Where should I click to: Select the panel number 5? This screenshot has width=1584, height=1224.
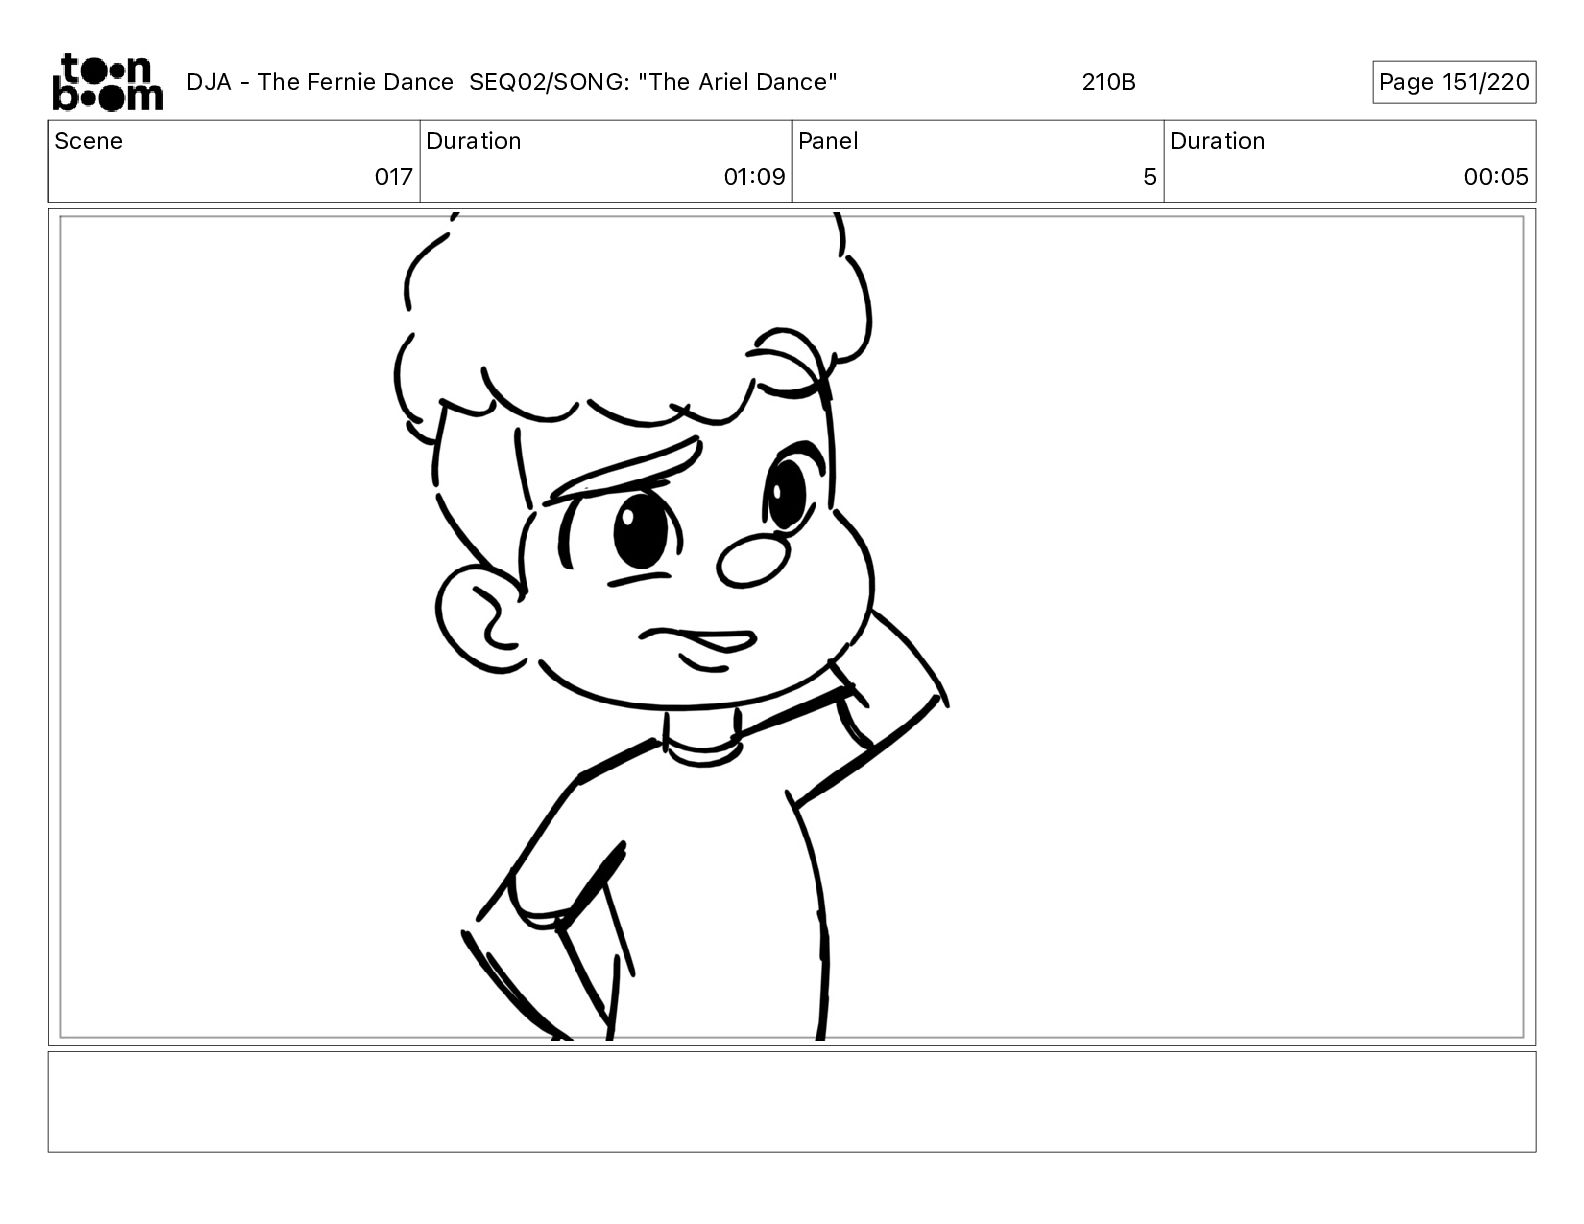1150,177
